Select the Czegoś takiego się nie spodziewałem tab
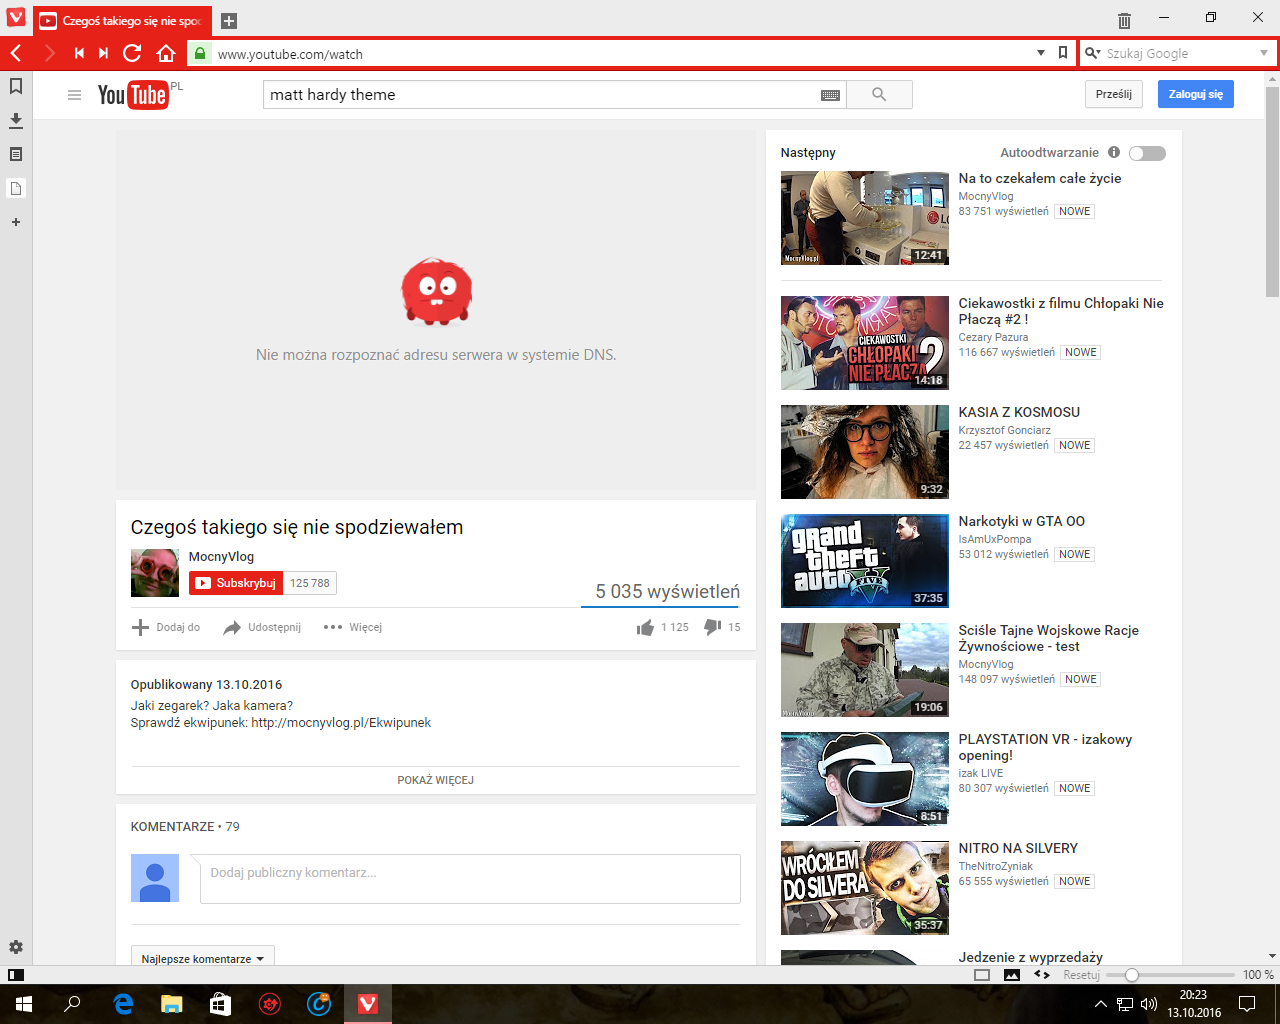Image resolution: width=1280 pixels, height=1024 pixels. click(x=122, y=21)
